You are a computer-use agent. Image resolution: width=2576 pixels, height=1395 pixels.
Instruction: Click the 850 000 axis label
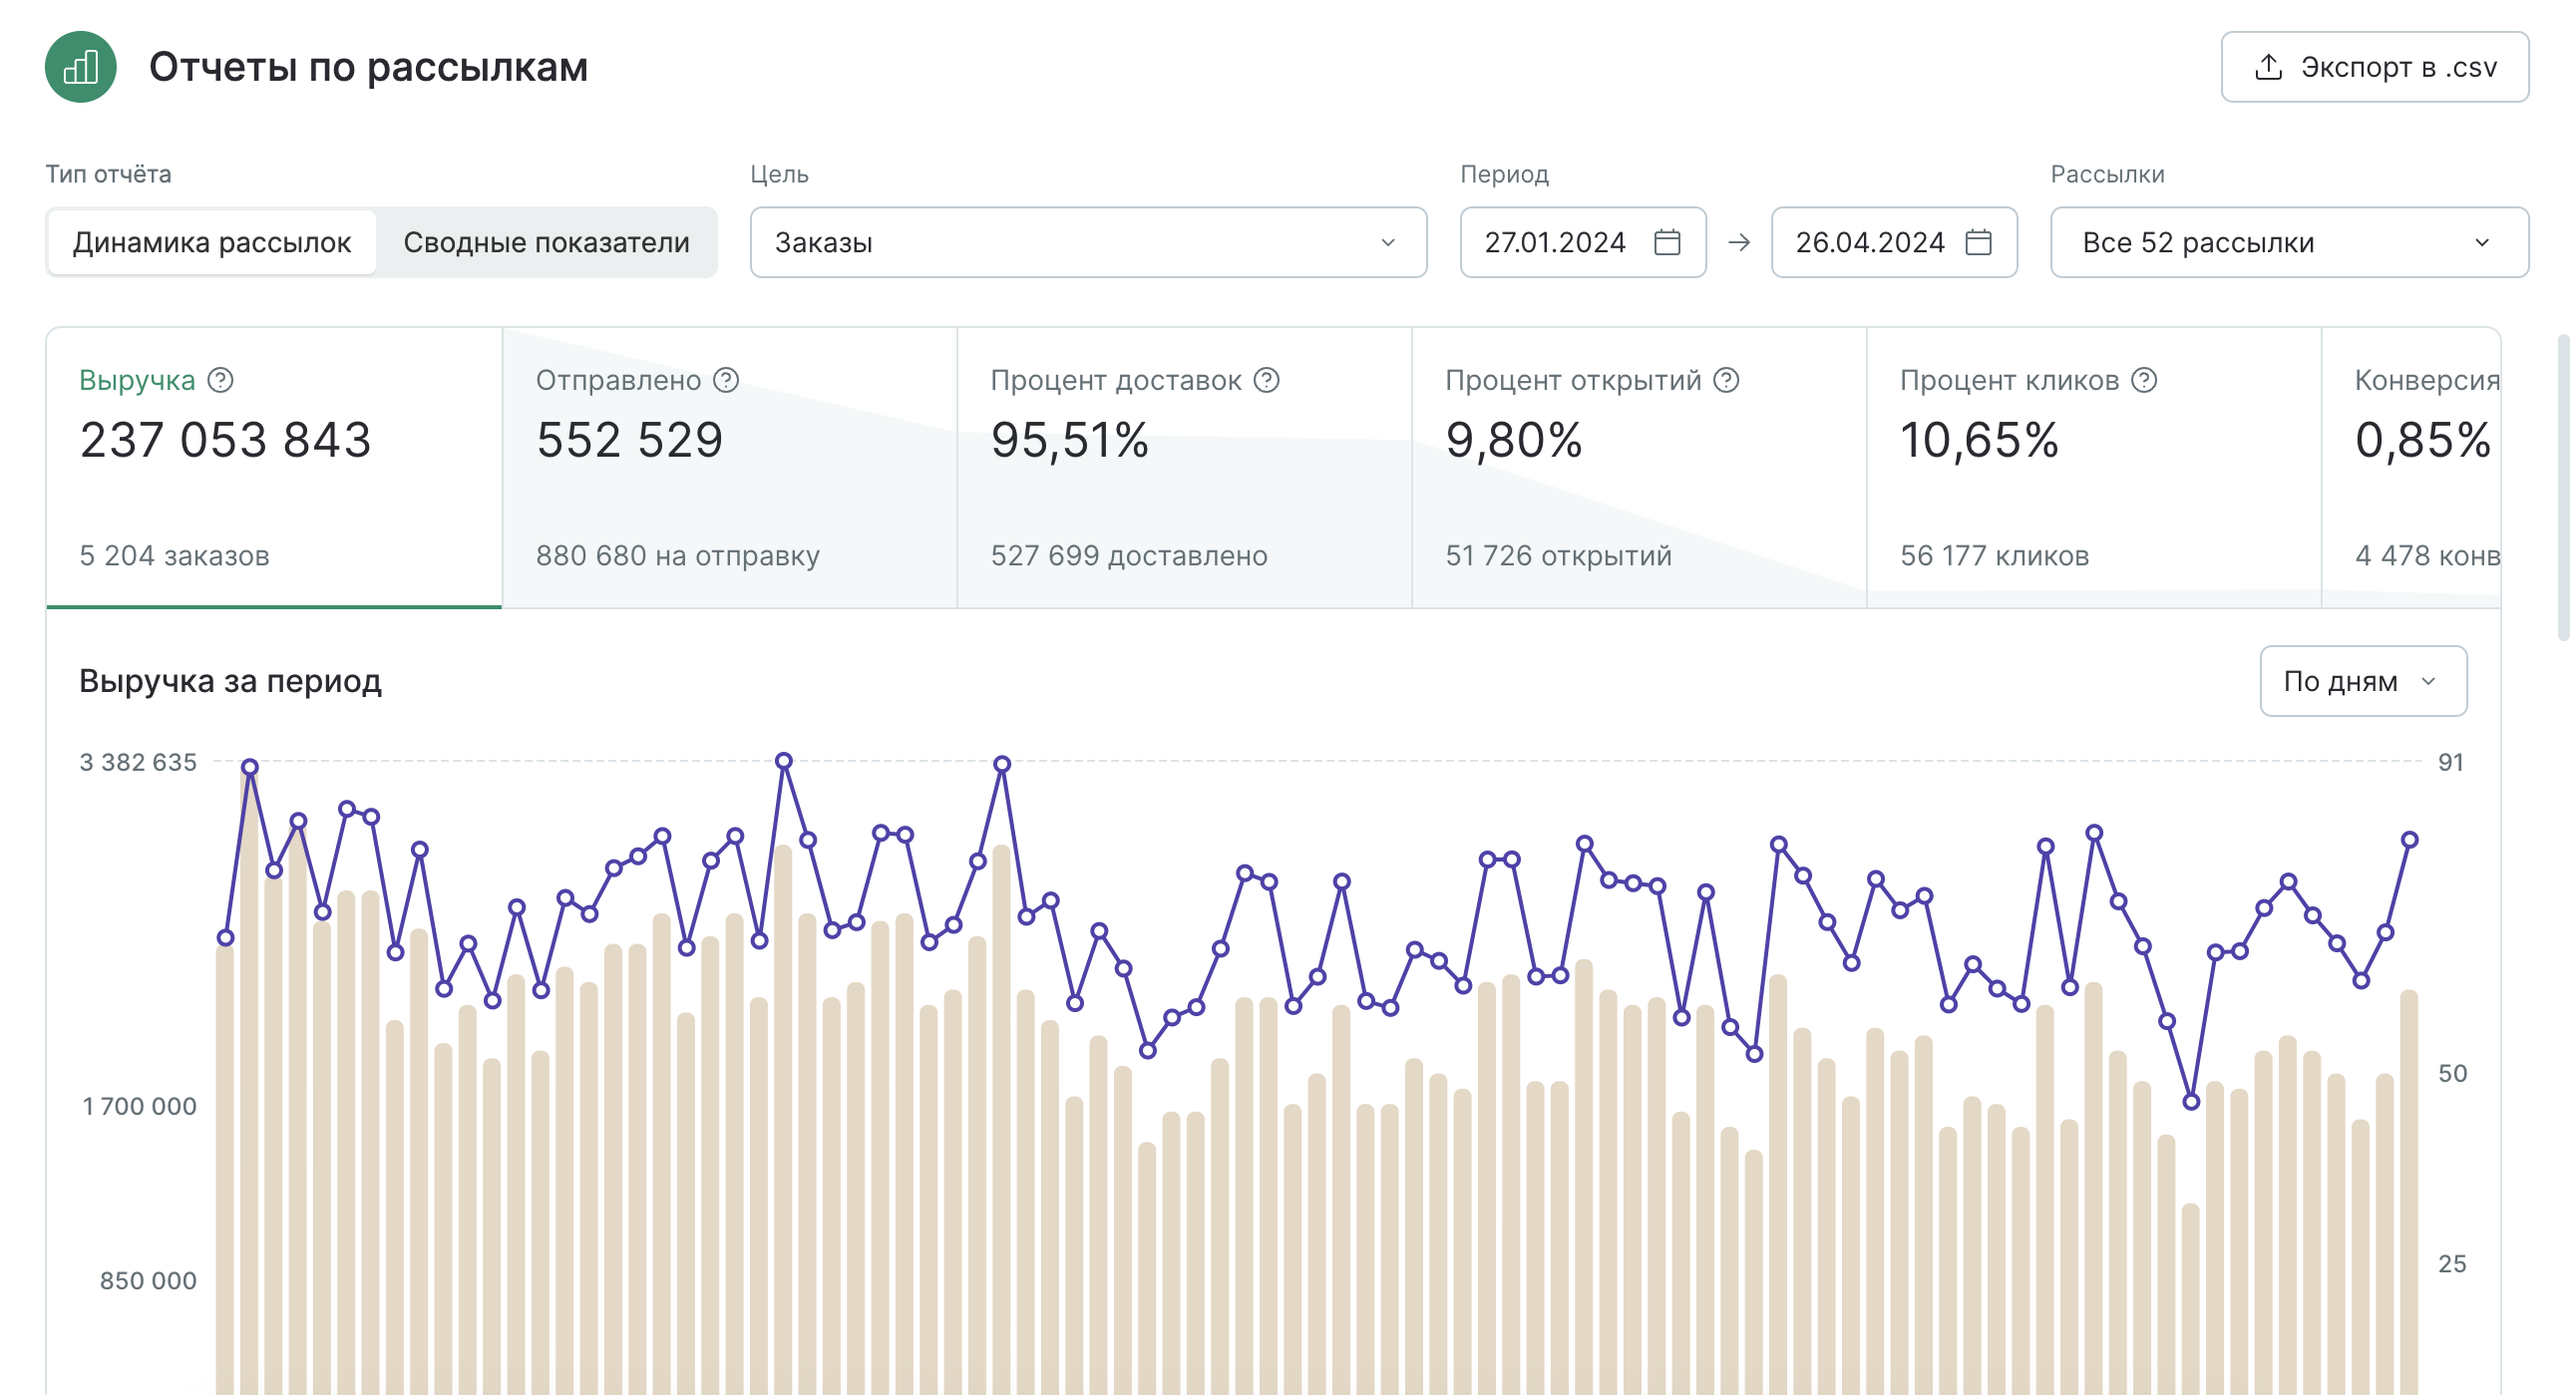click(x=148, y=1281)
